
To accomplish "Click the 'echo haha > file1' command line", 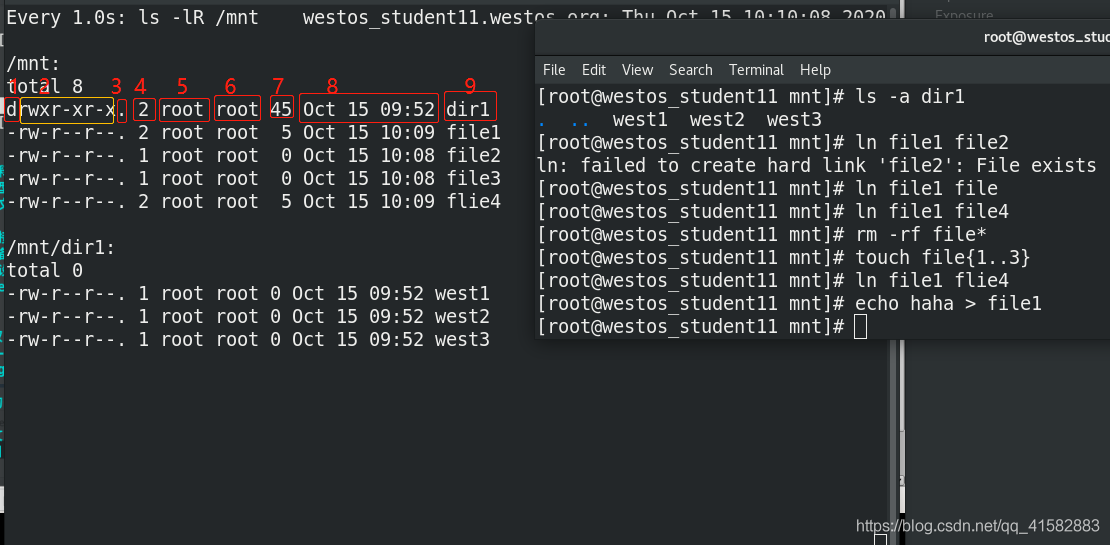I will [790, 304].
